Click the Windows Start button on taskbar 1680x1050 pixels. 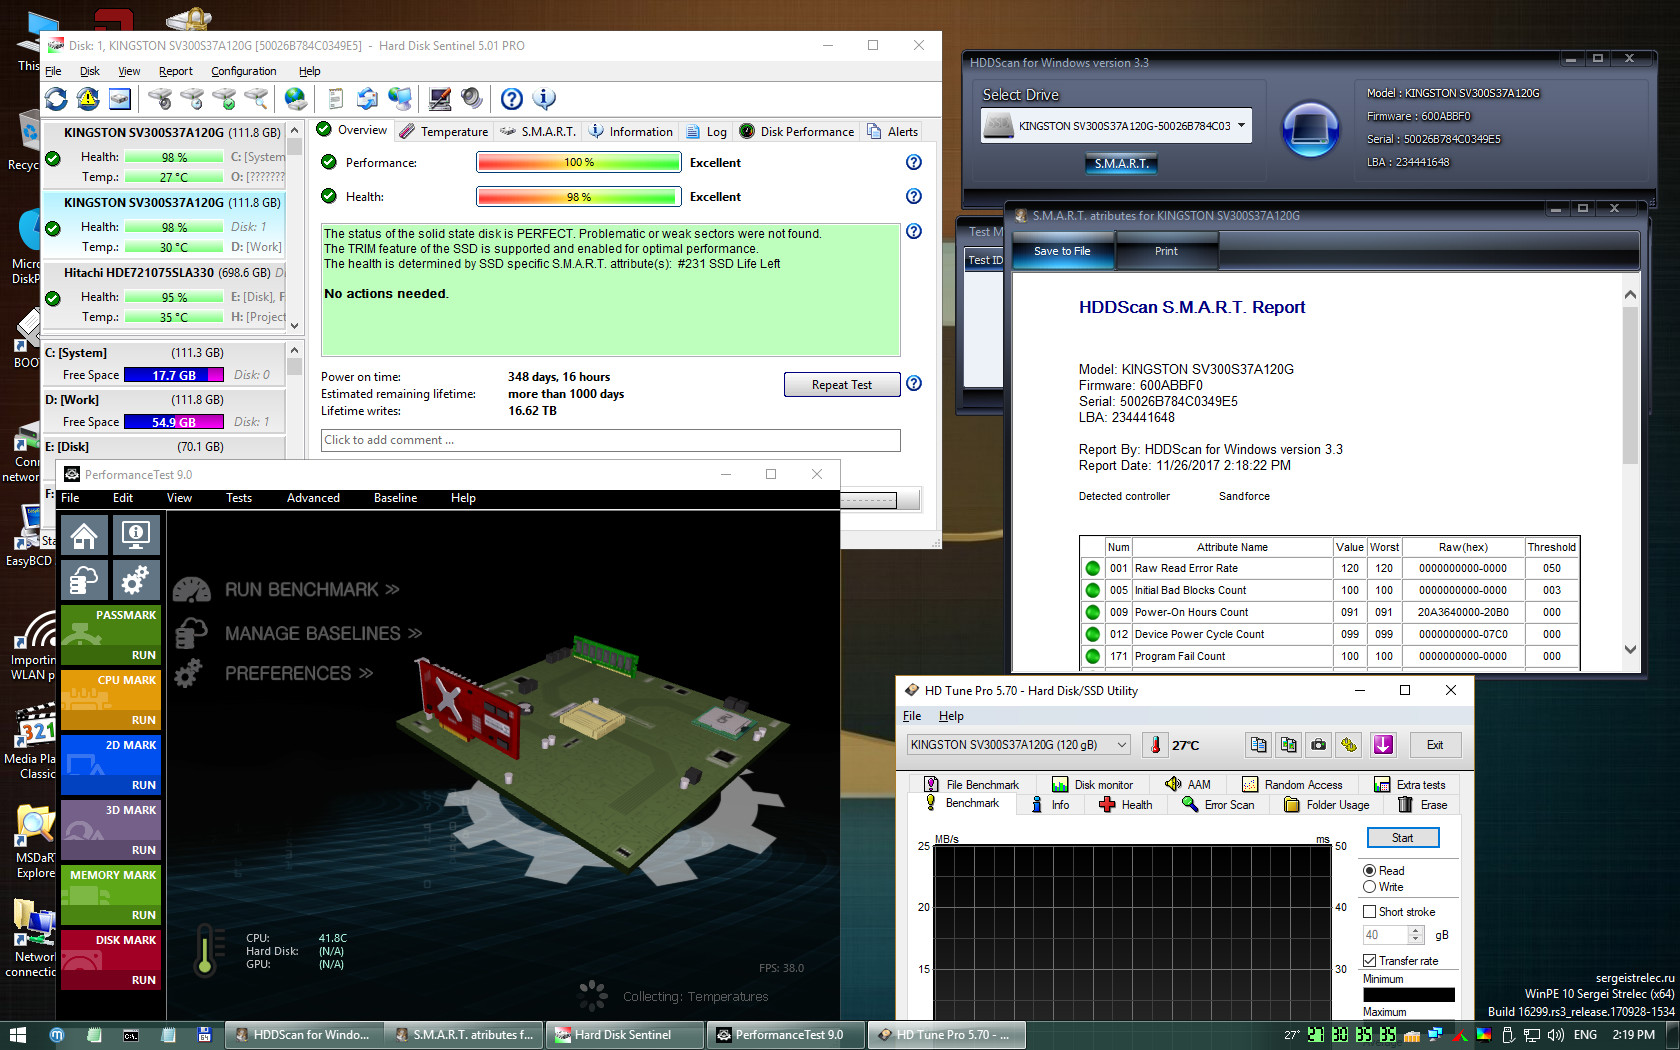tap(18, 1035)
